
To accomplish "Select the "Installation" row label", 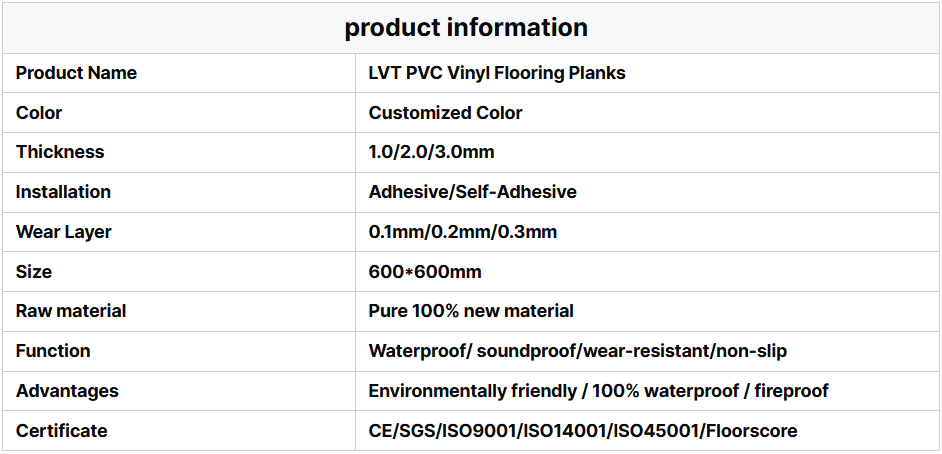I will pos(63,192).
